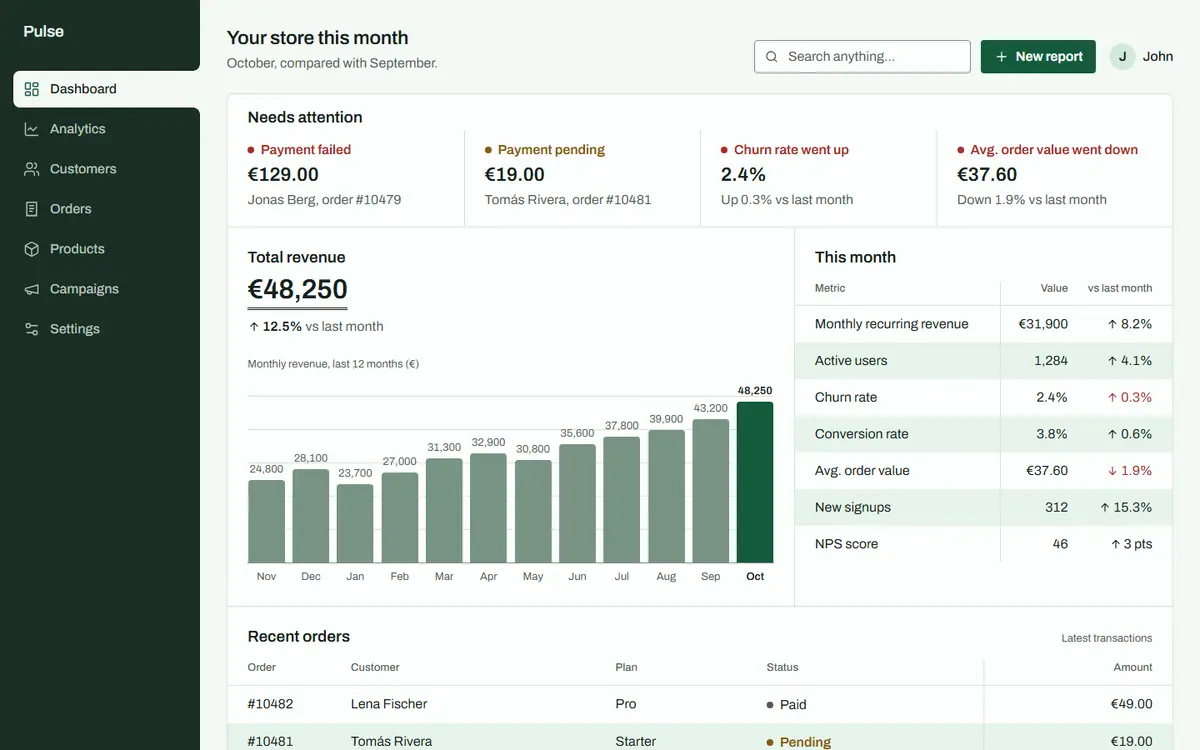The height and width of the screenshot is (750, 1200).
Task: Click the Dashboard grid icon in sidebar
Action: 32,89
